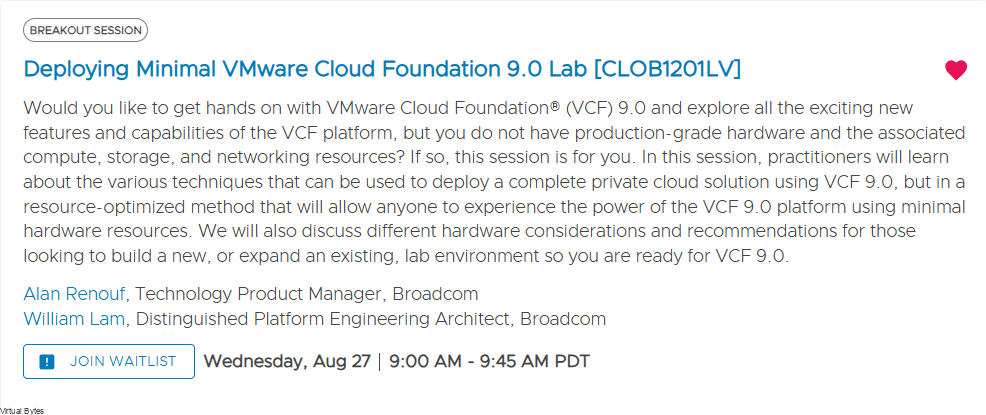Click the registered trademark symbol after Foundation
The image size is (986, 415).
pos(555,106)
